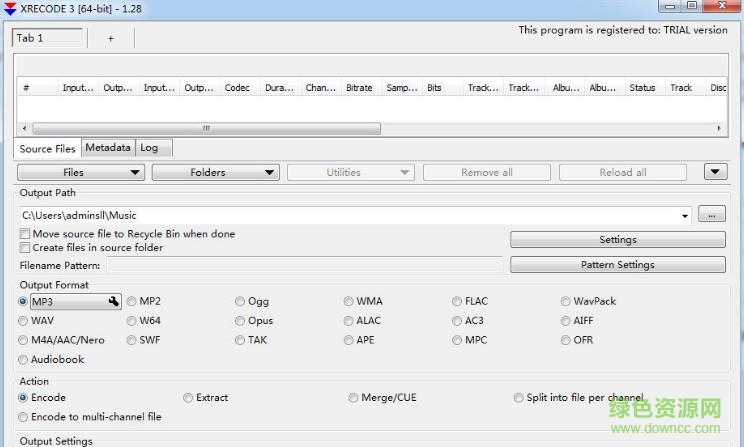Click left arrow of horizontal scrollbar
Viewport: 744px width, 447px height.
[24, 128]
